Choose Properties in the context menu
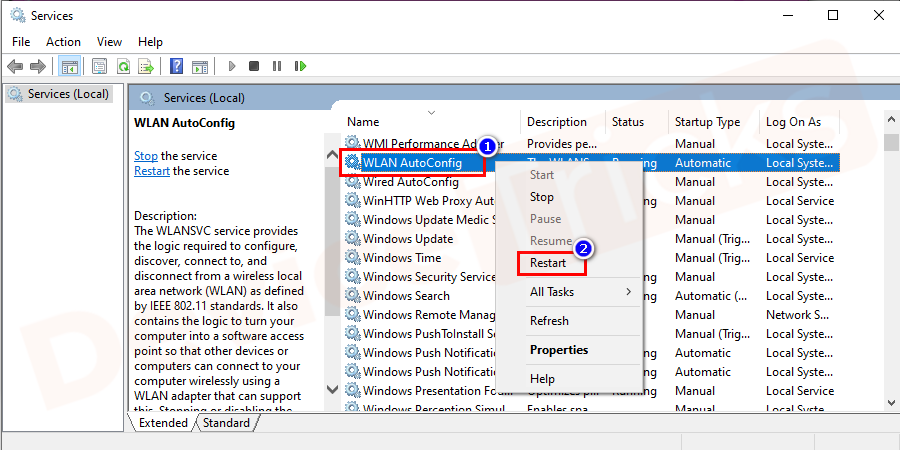This screenshot has height=450, width=900. coord(568,350)
